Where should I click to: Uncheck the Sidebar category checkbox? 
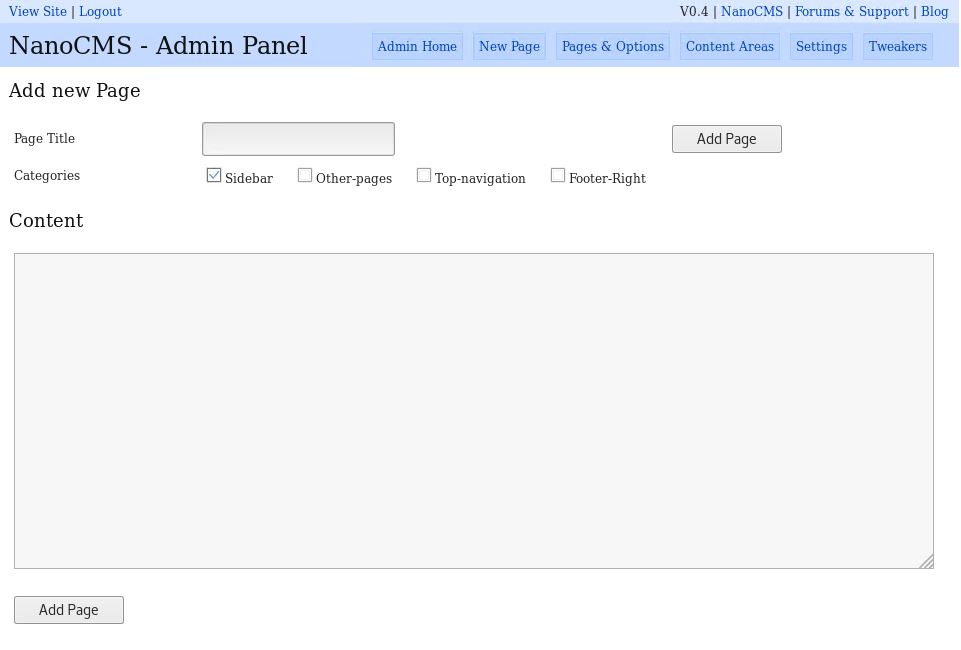(214, 176)
